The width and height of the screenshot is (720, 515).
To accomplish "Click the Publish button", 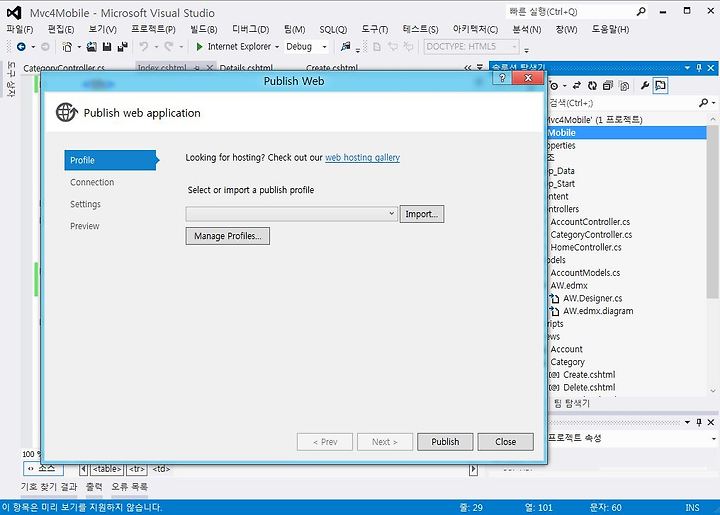I will click(445, 442).
